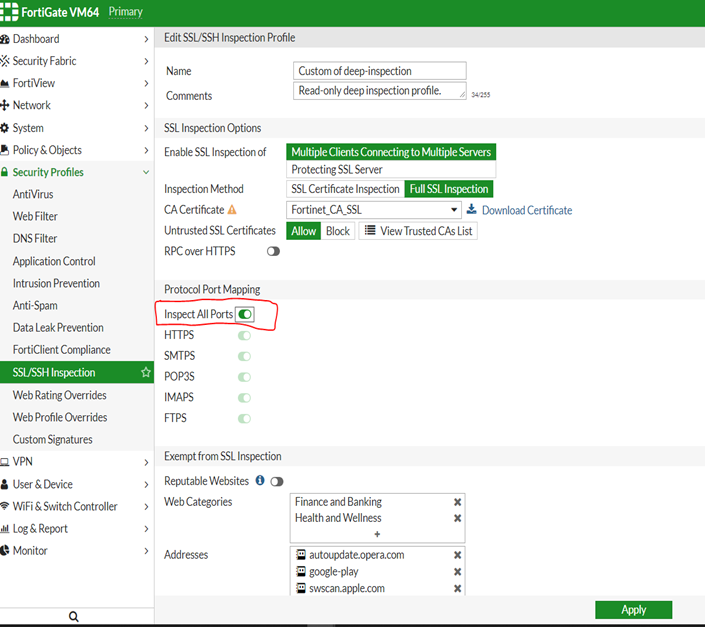
Task: Open the AntiVirus profile page
Action: pos(33,194)
